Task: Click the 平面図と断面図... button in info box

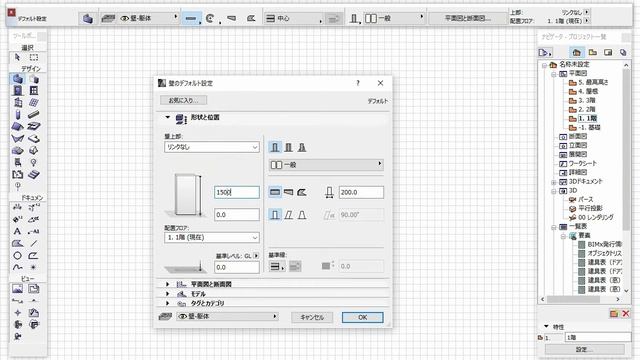Action: pyautogui.click(x=468, y=18)
